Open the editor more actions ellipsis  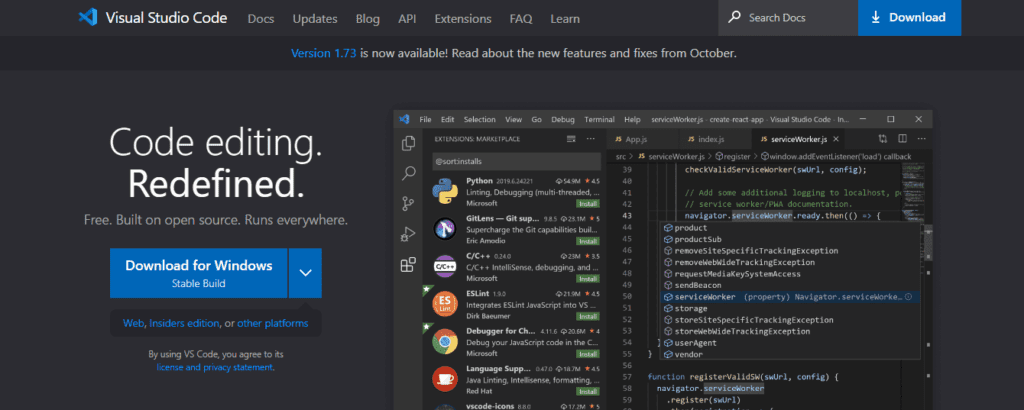pos(920,138)
